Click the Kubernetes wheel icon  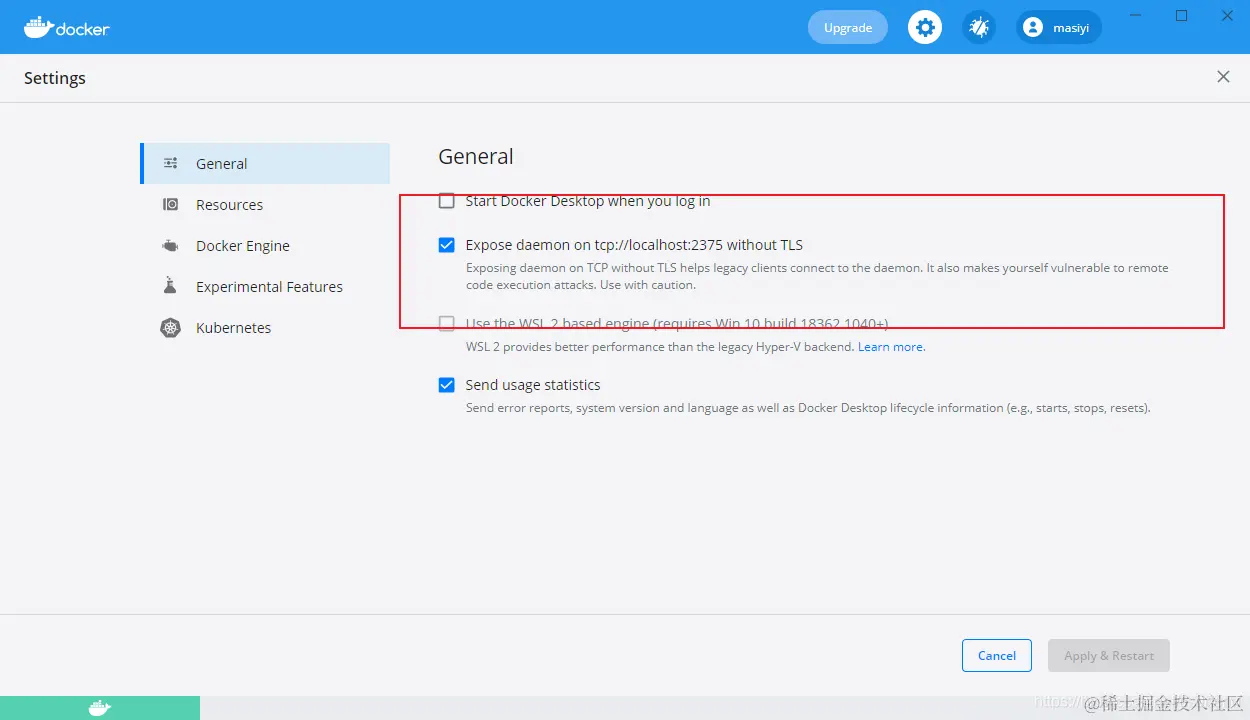point(171,328)
